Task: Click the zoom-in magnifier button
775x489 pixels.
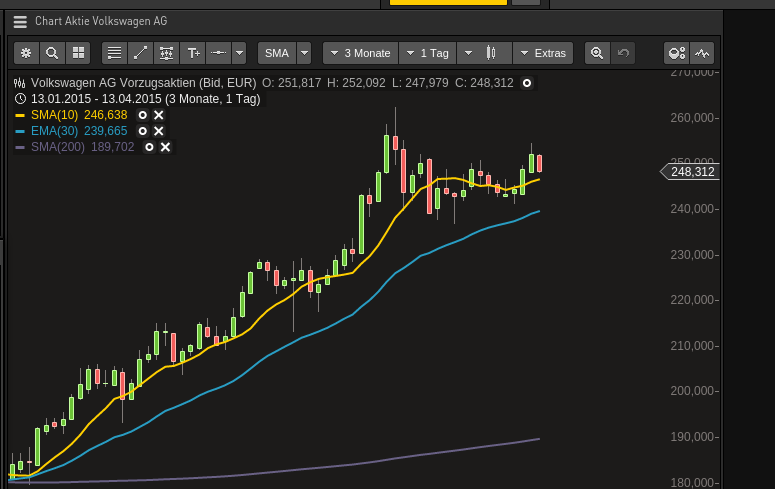Action: pyautogui.click(x=597, y=53)
